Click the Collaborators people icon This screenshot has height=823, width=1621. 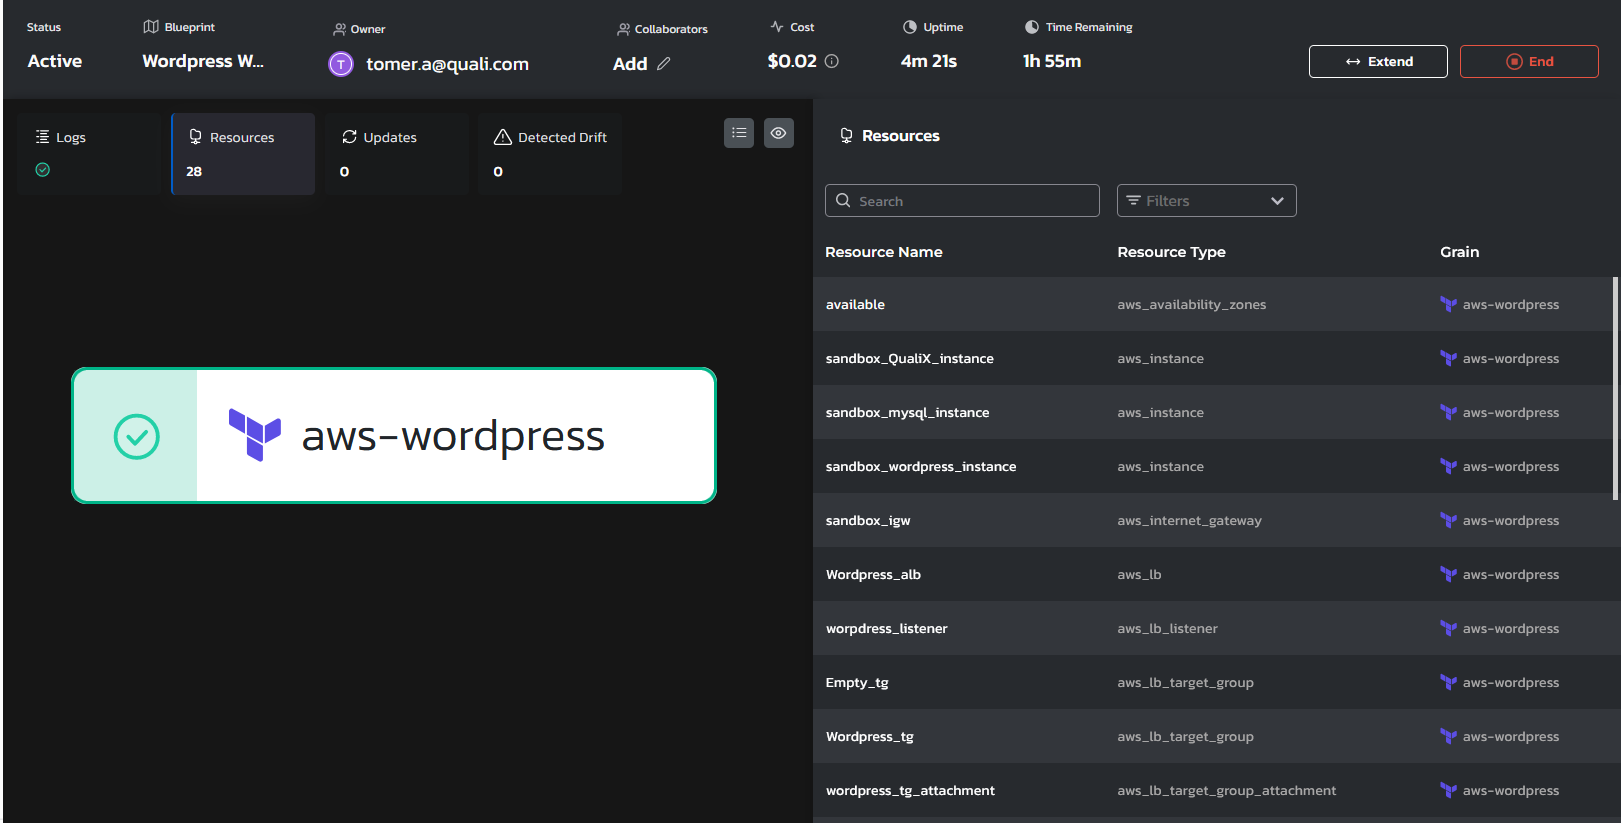click(624, 29)
